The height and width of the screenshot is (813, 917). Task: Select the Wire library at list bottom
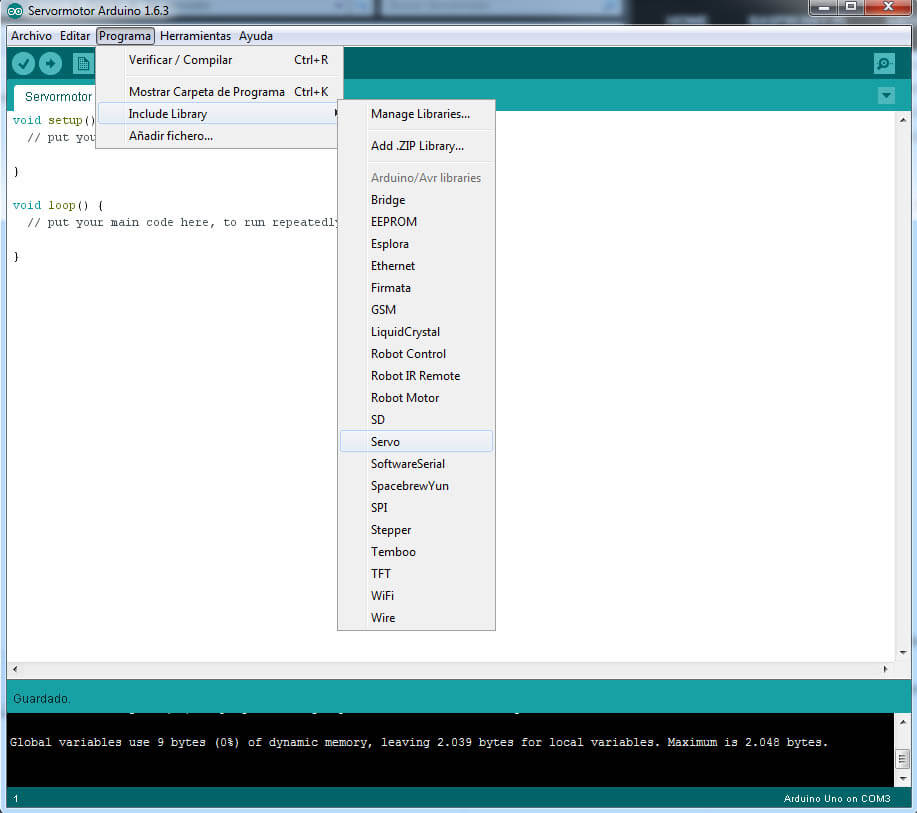(x=383, y=617)
